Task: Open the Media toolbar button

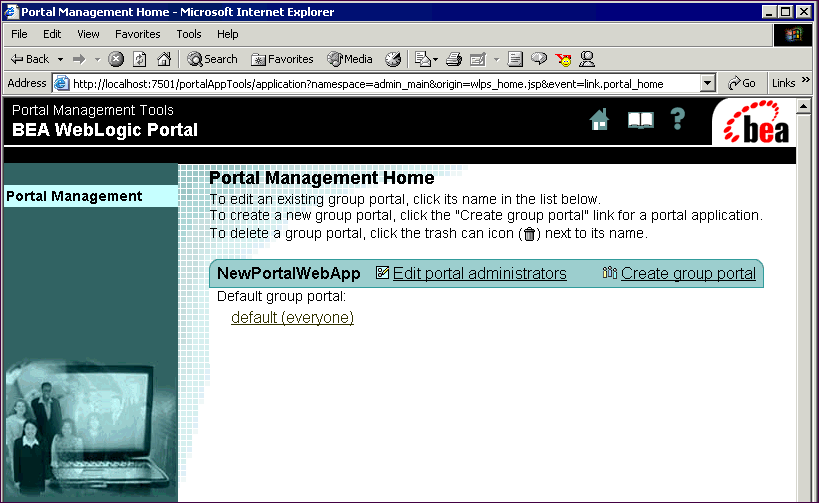Action: pyautogui.click(x=350, y=59)
